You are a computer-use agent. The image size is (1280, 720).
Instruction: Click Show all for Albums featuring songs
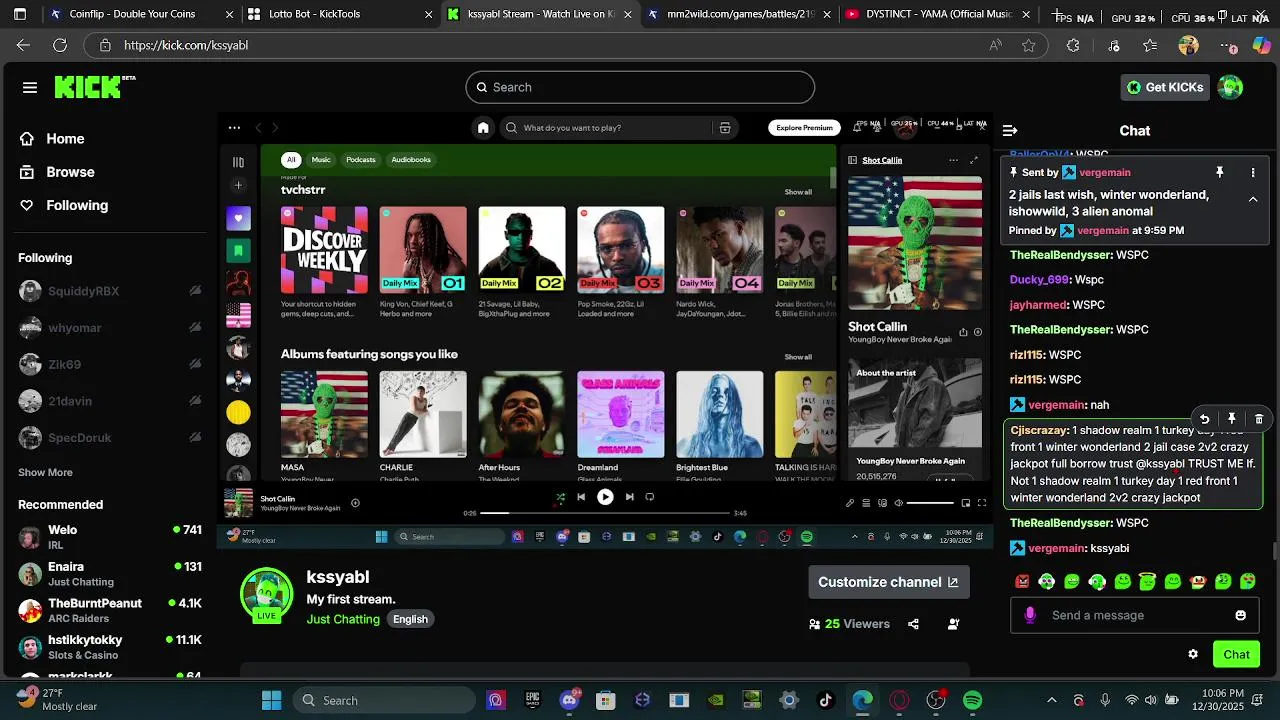coord(798,357)
